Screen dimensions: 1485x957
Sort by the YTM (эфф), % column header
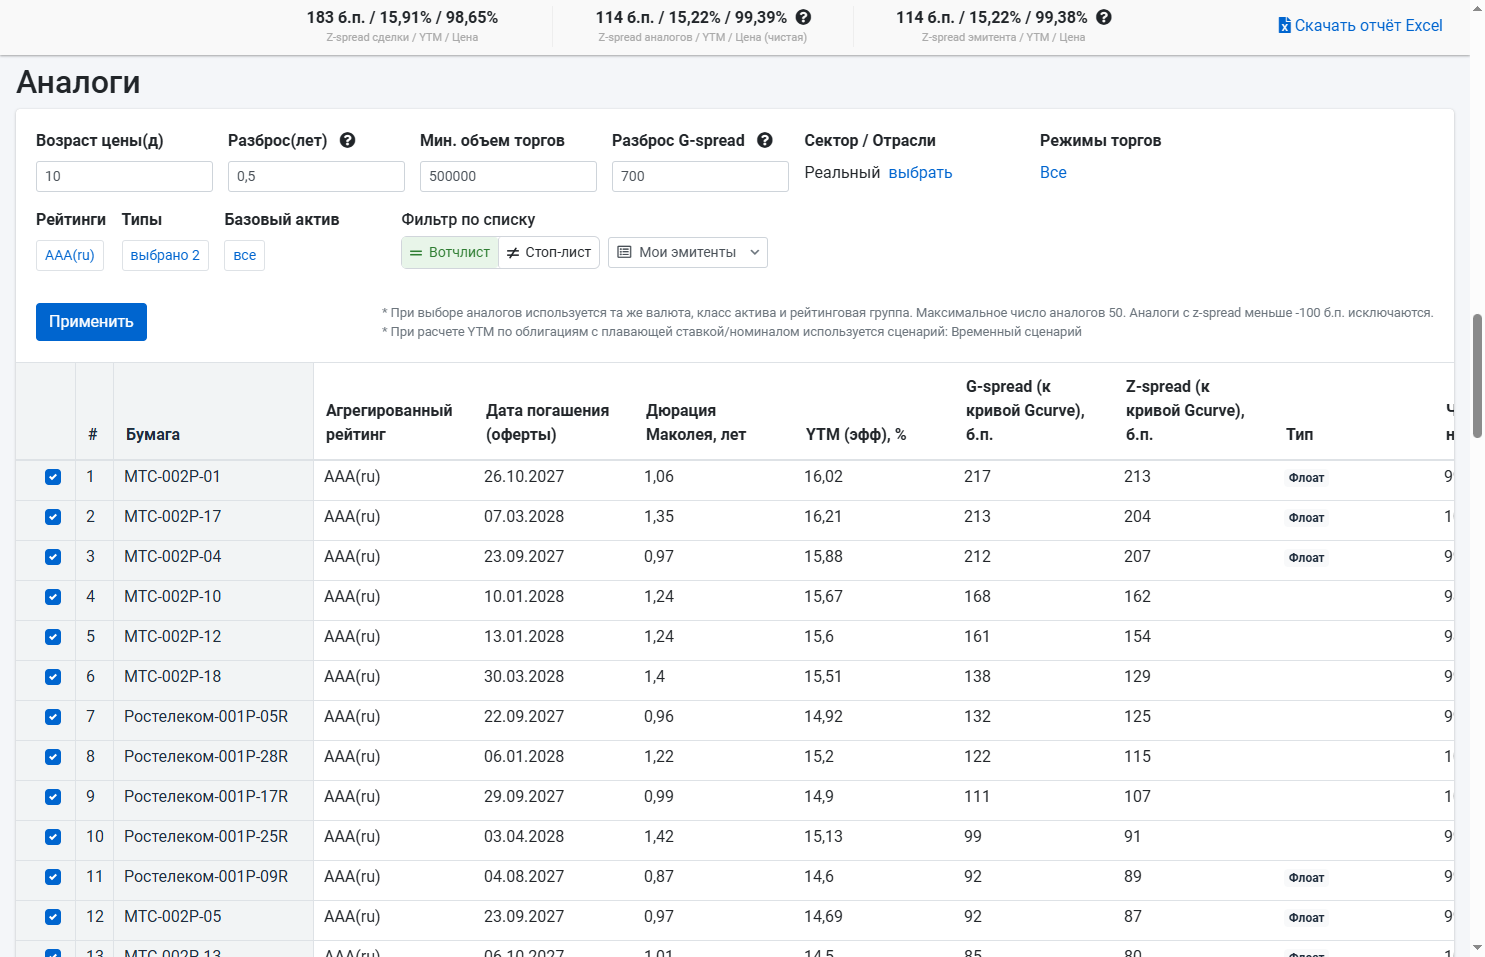click(x=856, y=434)
